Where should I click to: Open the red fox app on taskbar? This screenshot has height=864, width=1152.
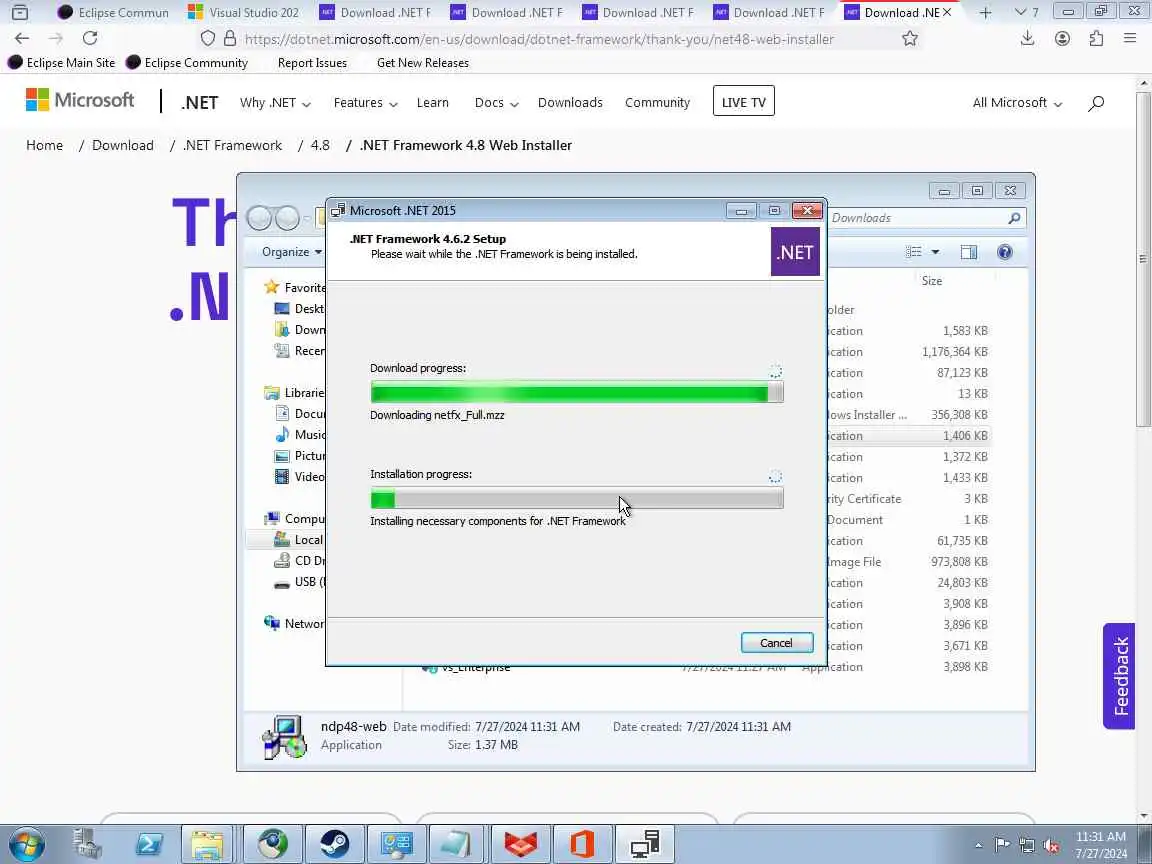tap(520, 844)
